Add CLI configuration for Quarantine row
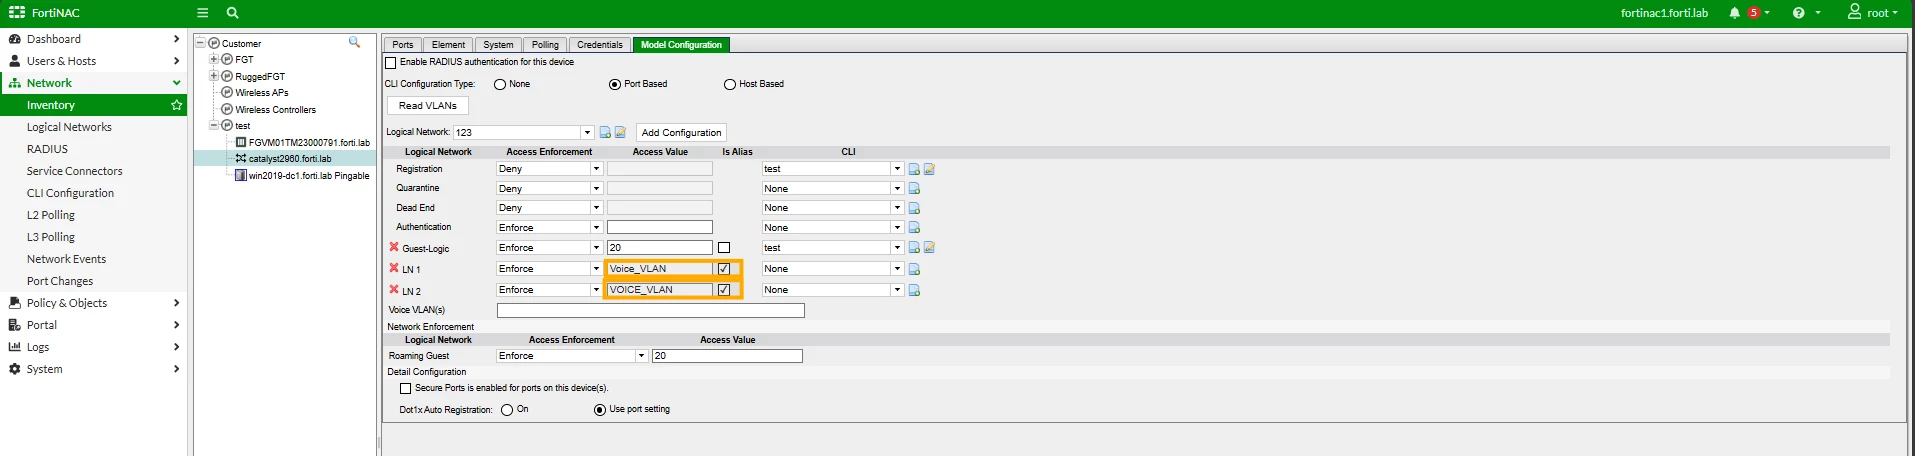The width and height of the screenshot is (1915, 456). coord(914,188)
